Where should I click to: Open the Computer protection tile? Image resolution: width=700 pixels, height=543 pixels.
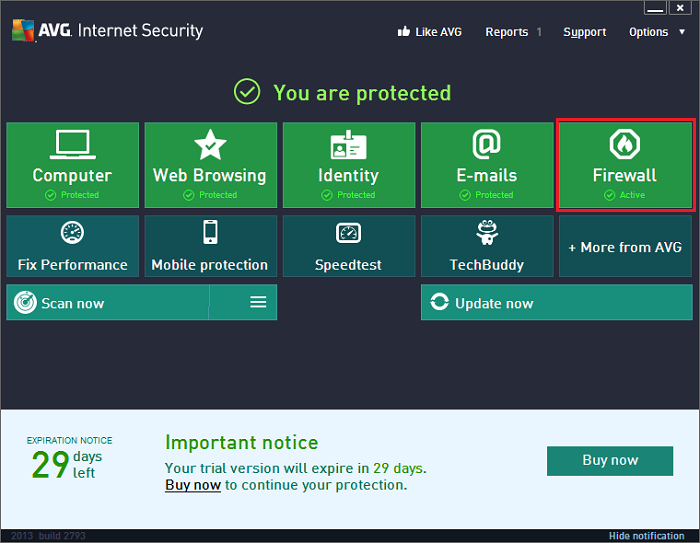click(x=72, y=165)
